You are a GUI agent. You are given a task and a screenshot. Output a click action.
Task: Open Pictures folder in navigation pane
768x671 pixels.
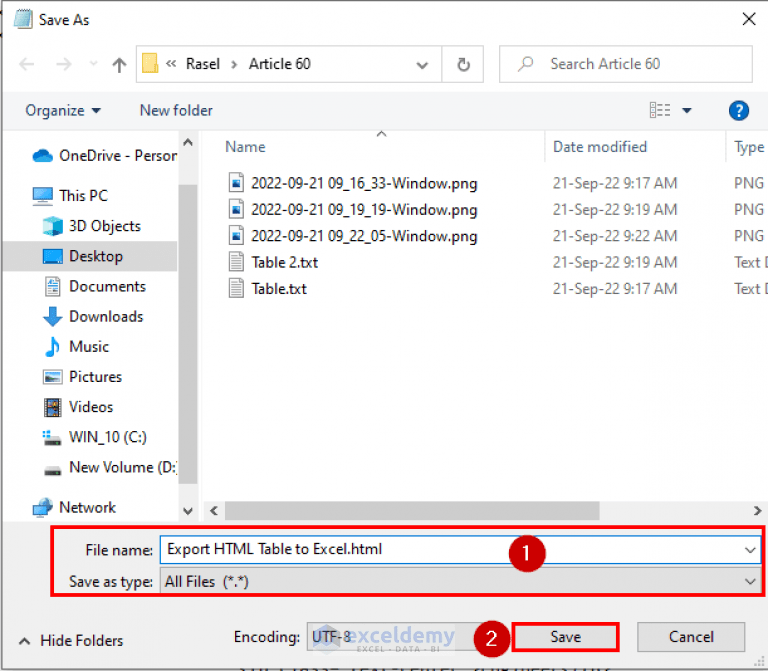pyautogui.click(x=82, y=377)
